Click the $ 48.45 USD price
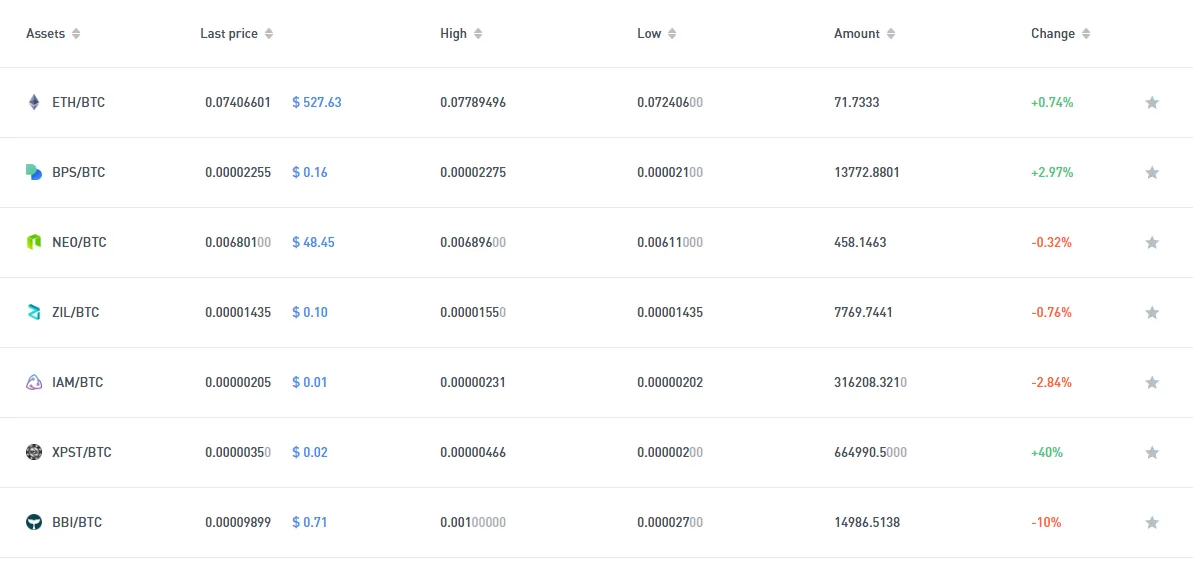1193x578 pixels. click(313, 242)
